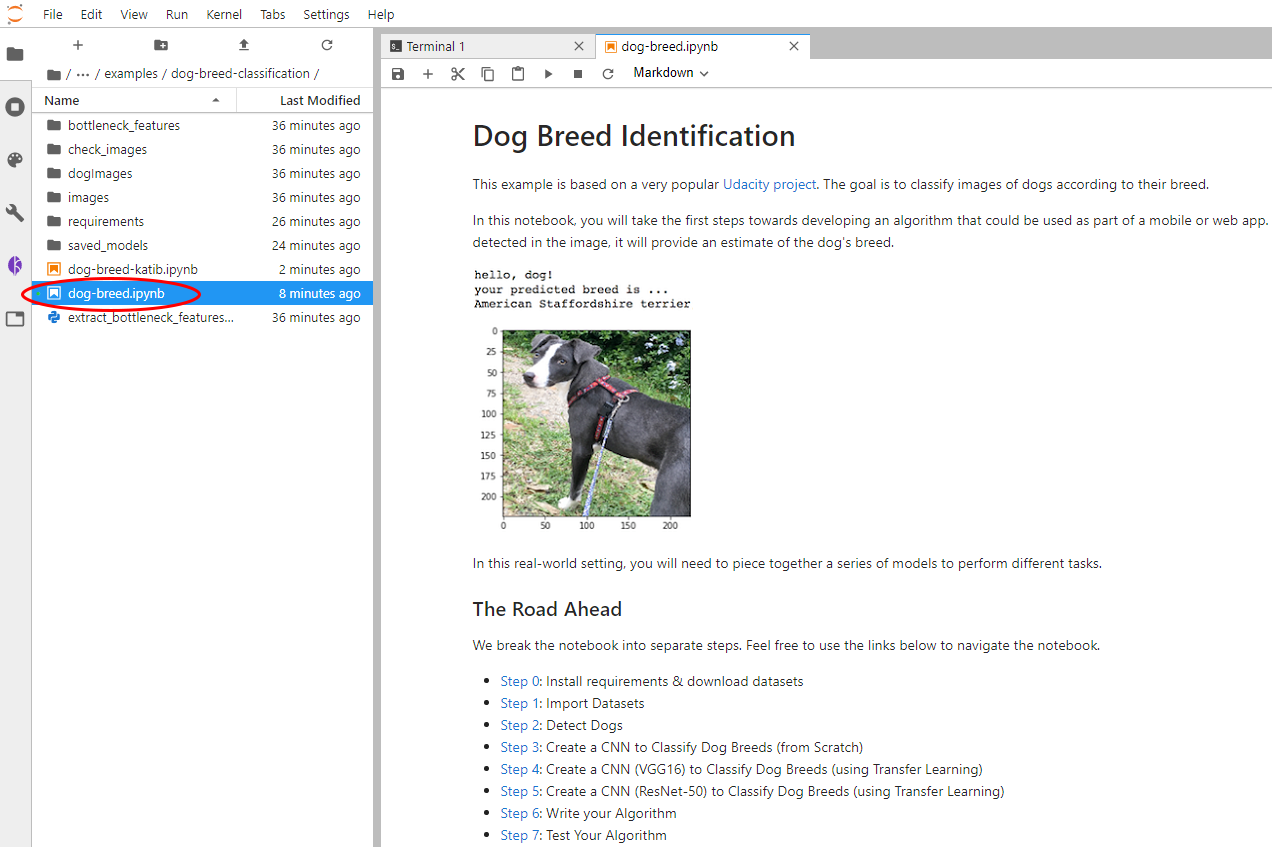The width and height of the screenshot is (1272, 847).
Task: Open the Commands palette in the sidebar
Action: [15, 160]
